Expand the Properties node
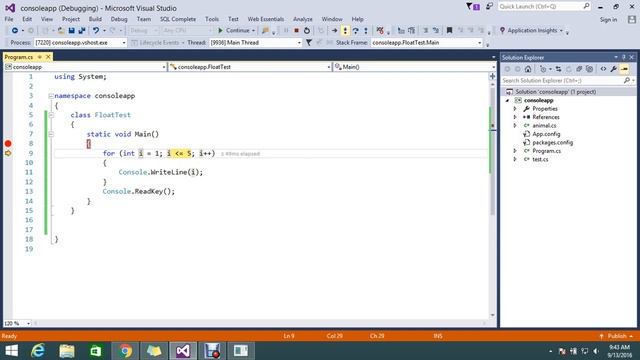The width and height of the screenshot is (640, 360). click(515, 109)
